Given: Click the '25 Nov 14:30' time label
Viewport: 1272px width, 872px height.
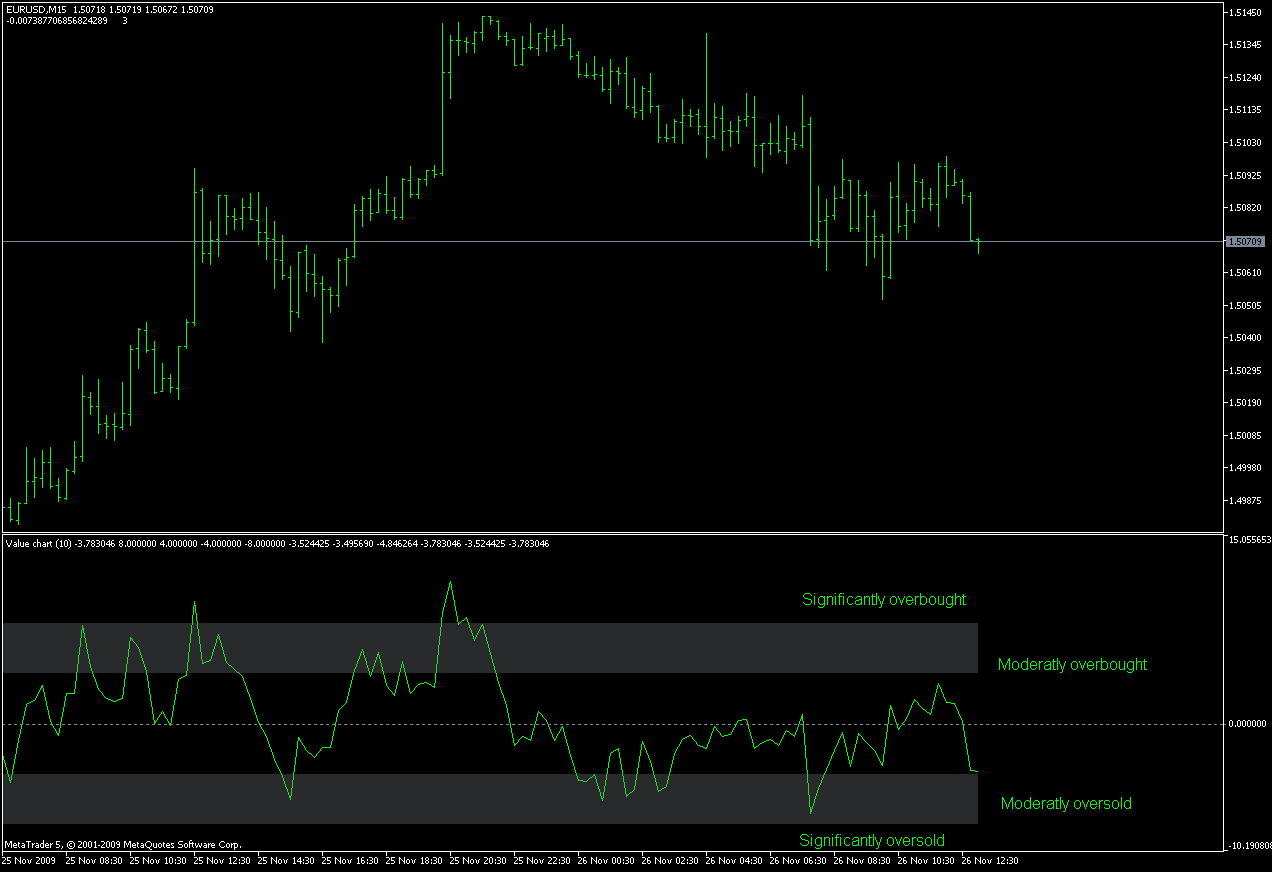Looking at the screenshot, I should (x=287, y=860).
